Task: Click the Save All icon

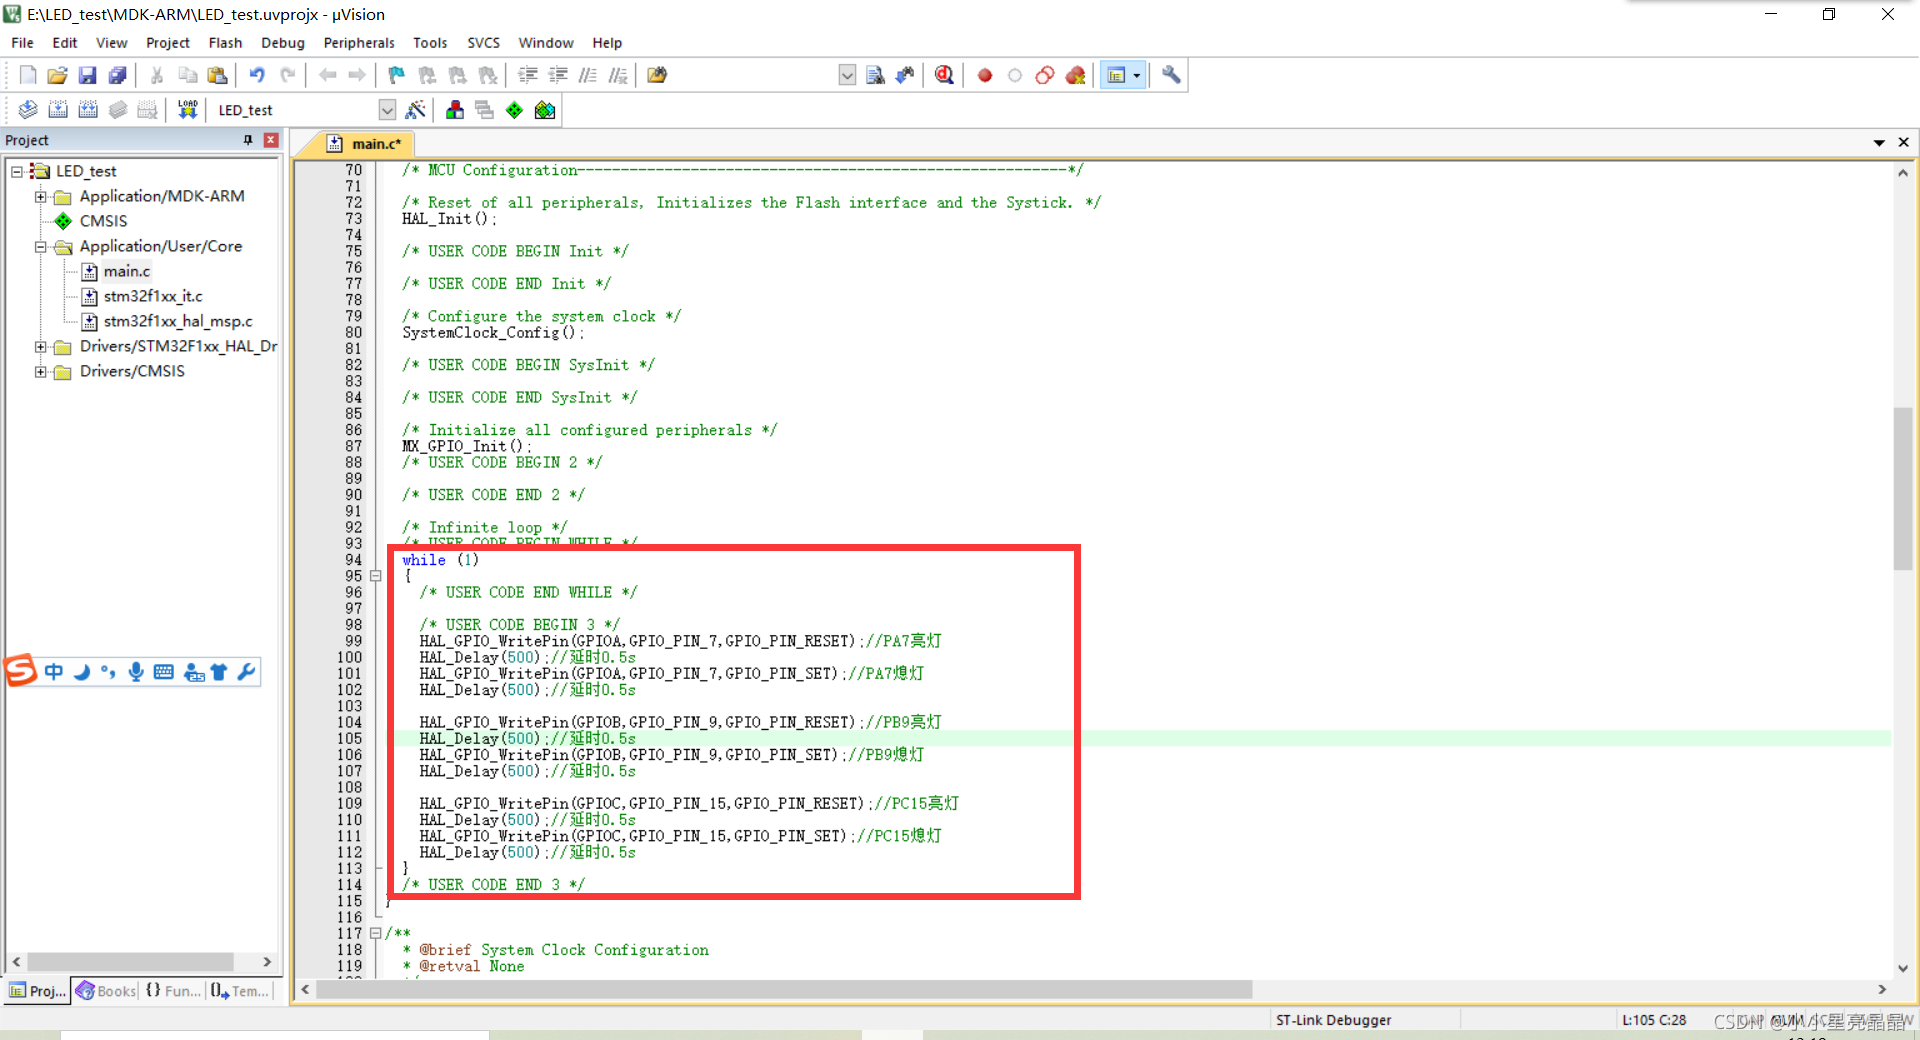Action: coord(117,75)
